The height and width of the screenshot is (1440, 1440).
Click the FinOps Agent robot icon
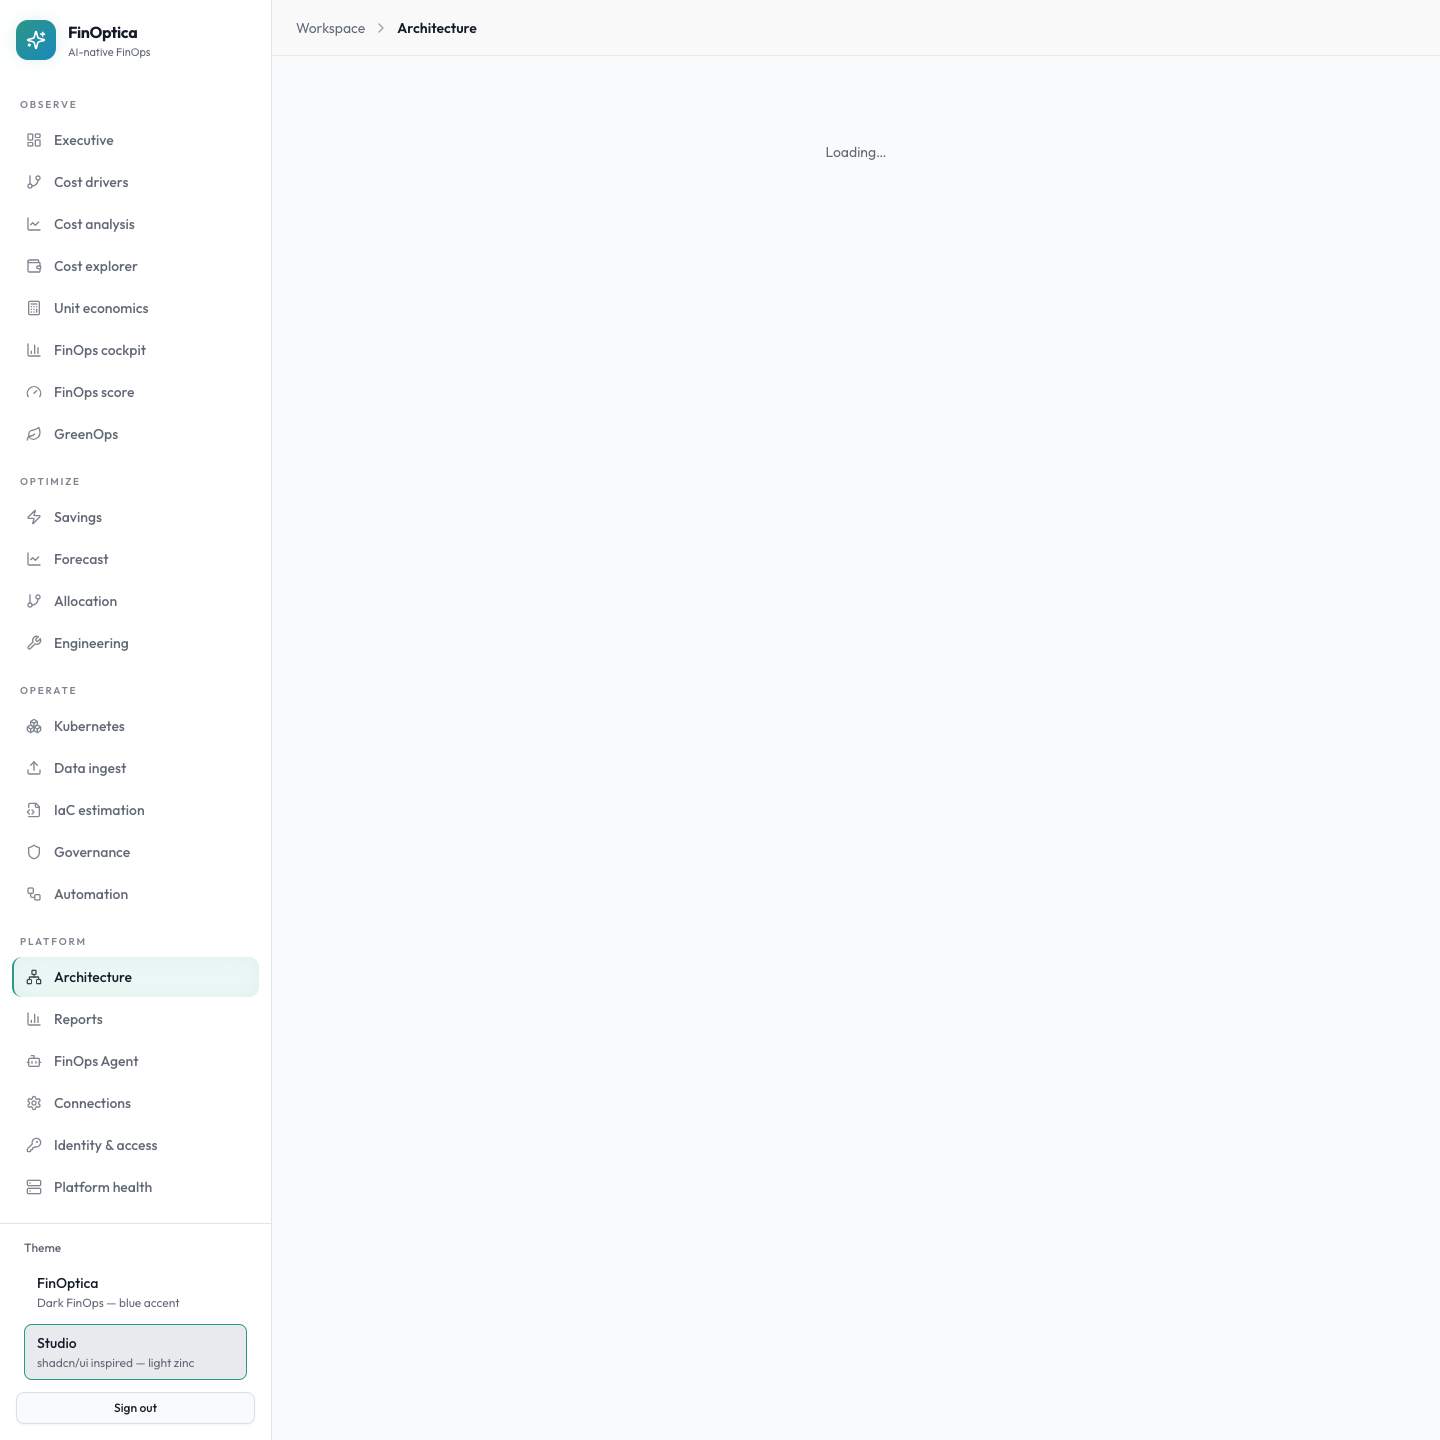click(x=34, y=1061)
